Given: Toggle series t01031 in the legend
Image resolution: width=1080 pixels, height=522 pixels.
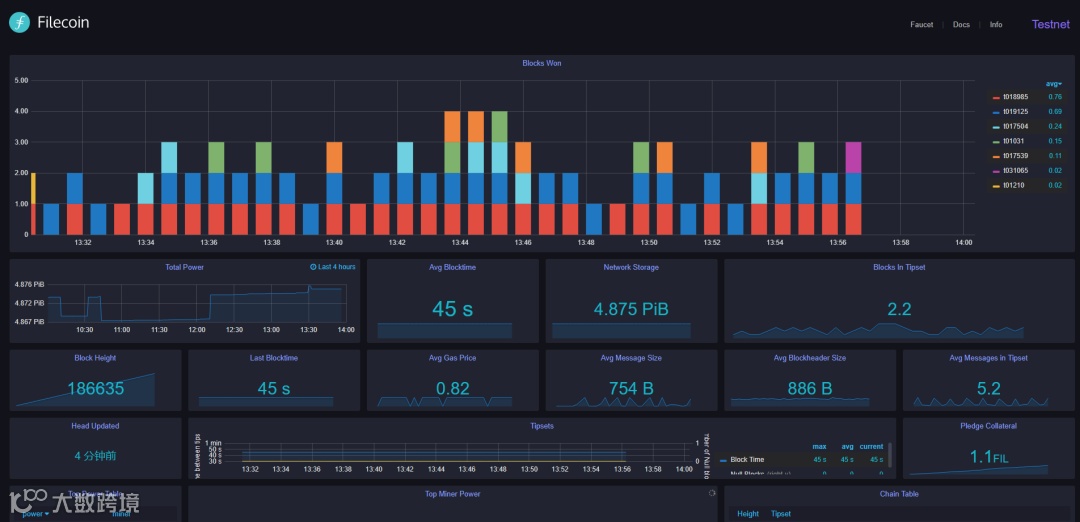Looking at the screenshot, I should (1014, 141).
